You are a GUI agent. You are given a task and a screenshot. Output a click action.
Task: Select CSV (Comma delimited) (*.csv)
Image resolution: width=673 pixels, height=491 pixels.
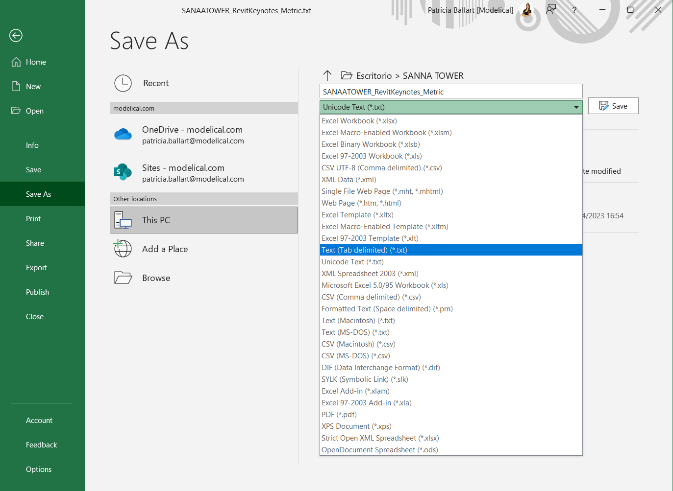[451, 297]
